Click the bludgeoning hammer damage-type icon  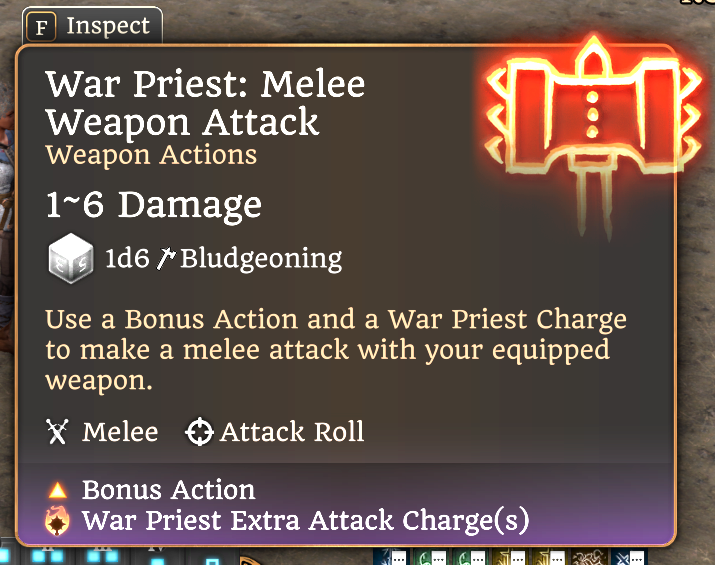click(x=166, y=258)
